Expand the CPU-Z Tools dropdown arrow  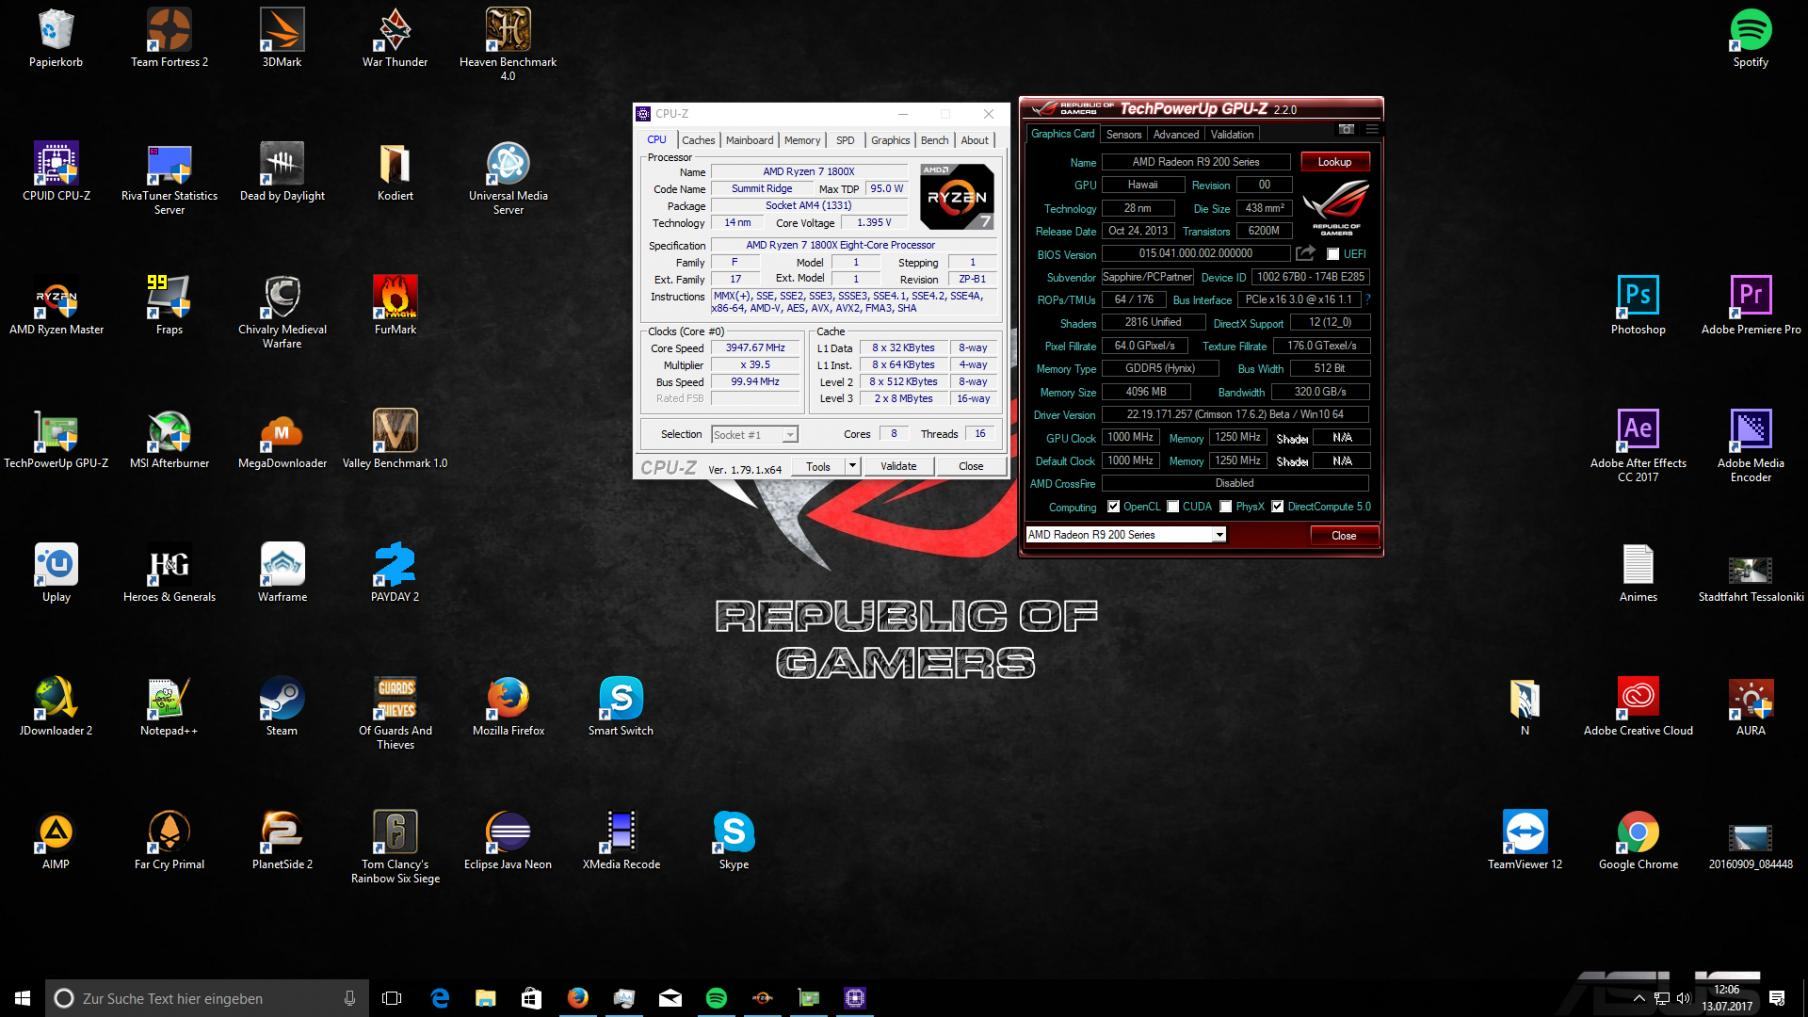[x=852, y=466]
